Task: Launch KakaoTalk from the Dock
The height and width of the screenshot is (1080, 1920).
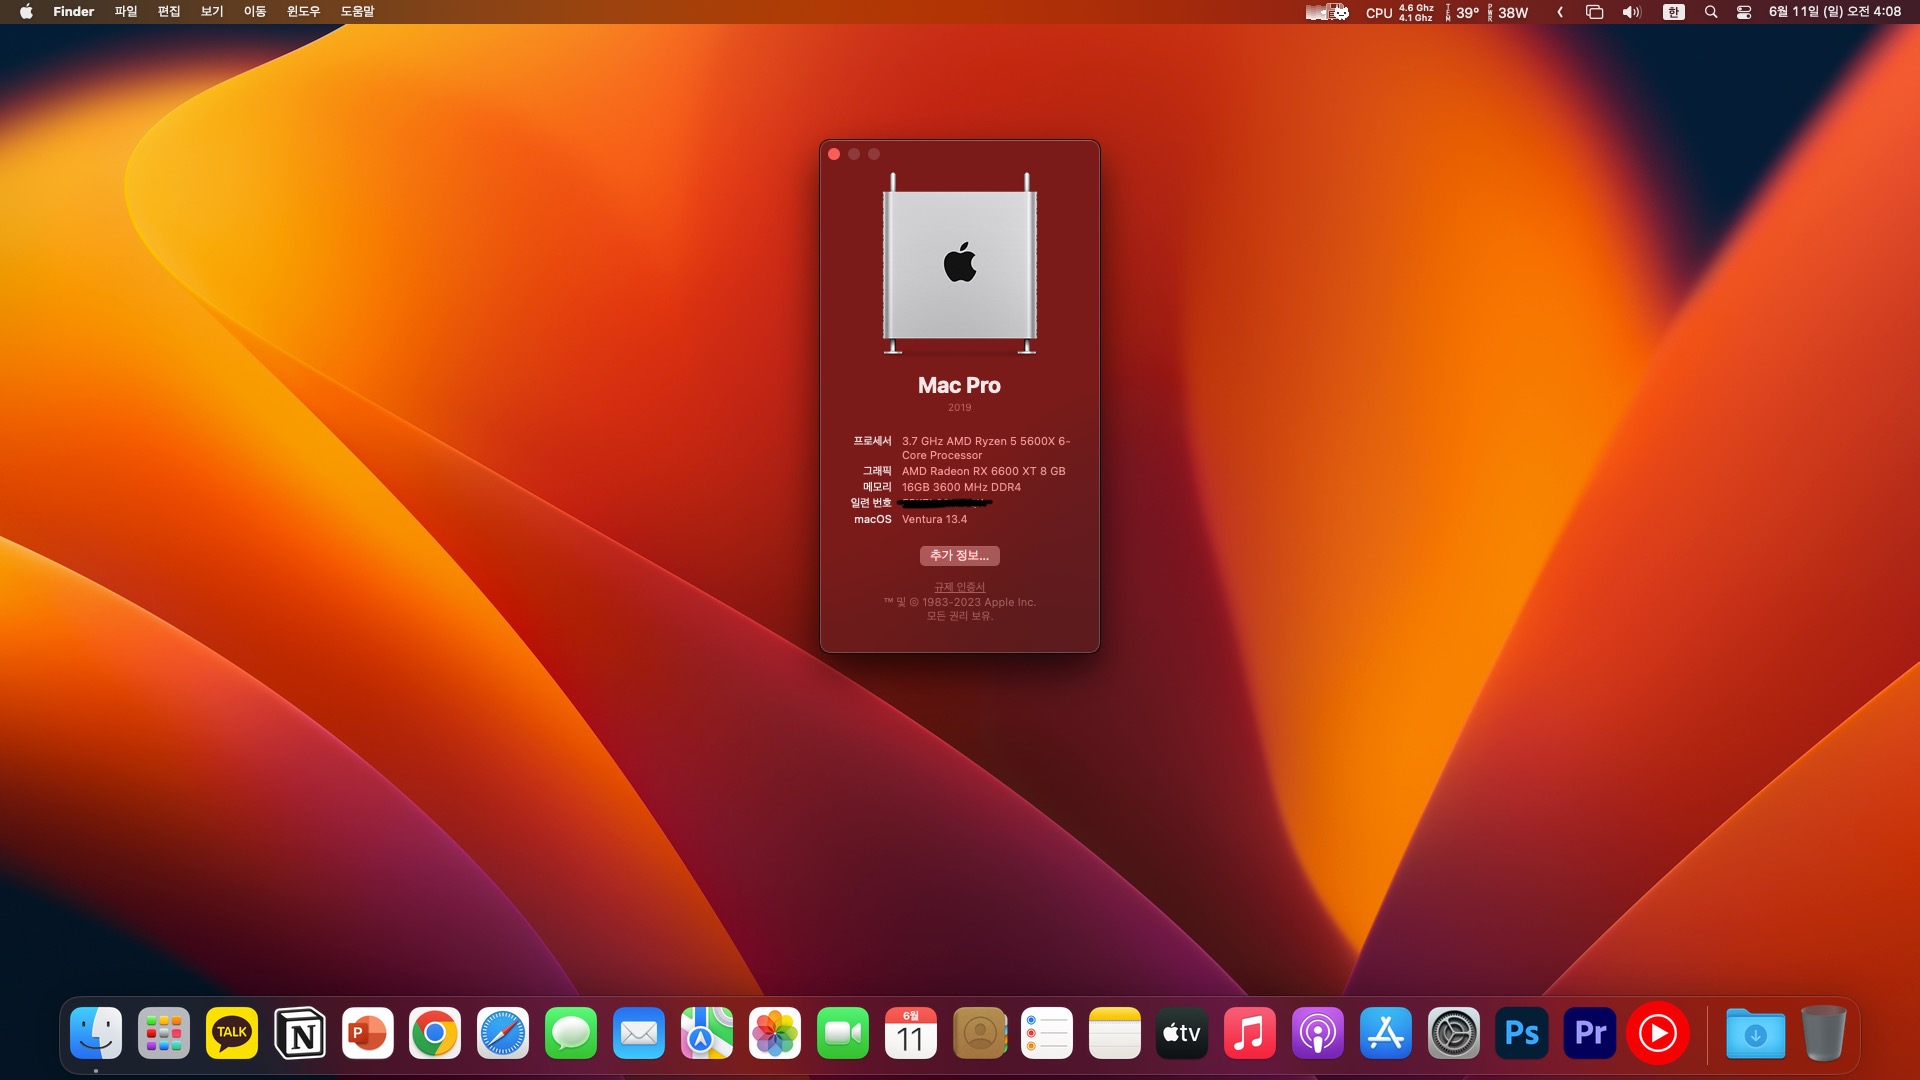Action: point(232,1033)
